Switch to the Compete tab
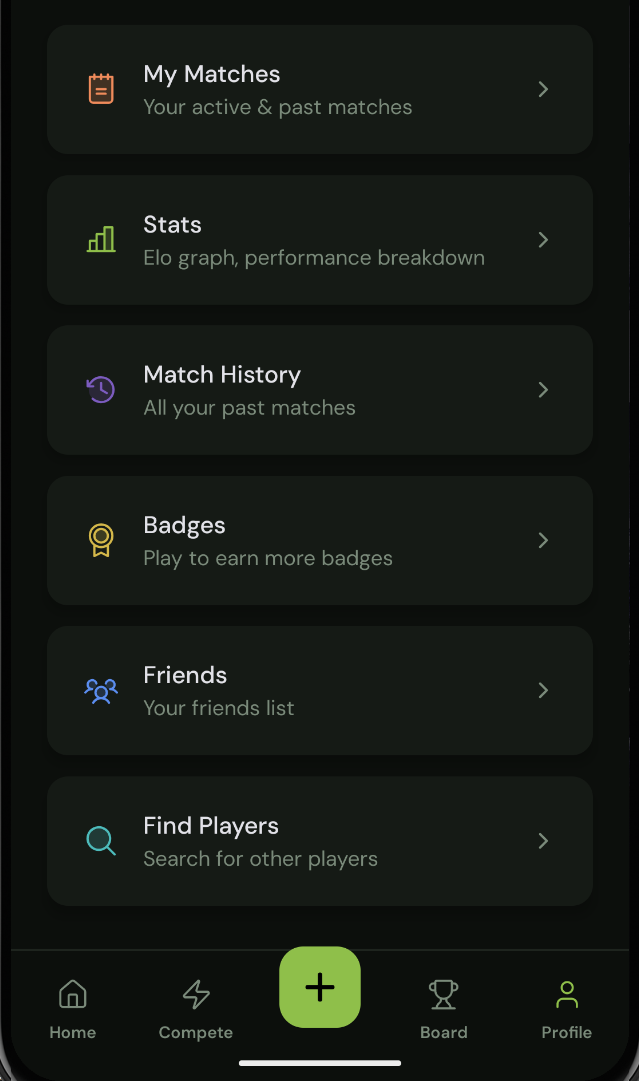 (195, 1008)
